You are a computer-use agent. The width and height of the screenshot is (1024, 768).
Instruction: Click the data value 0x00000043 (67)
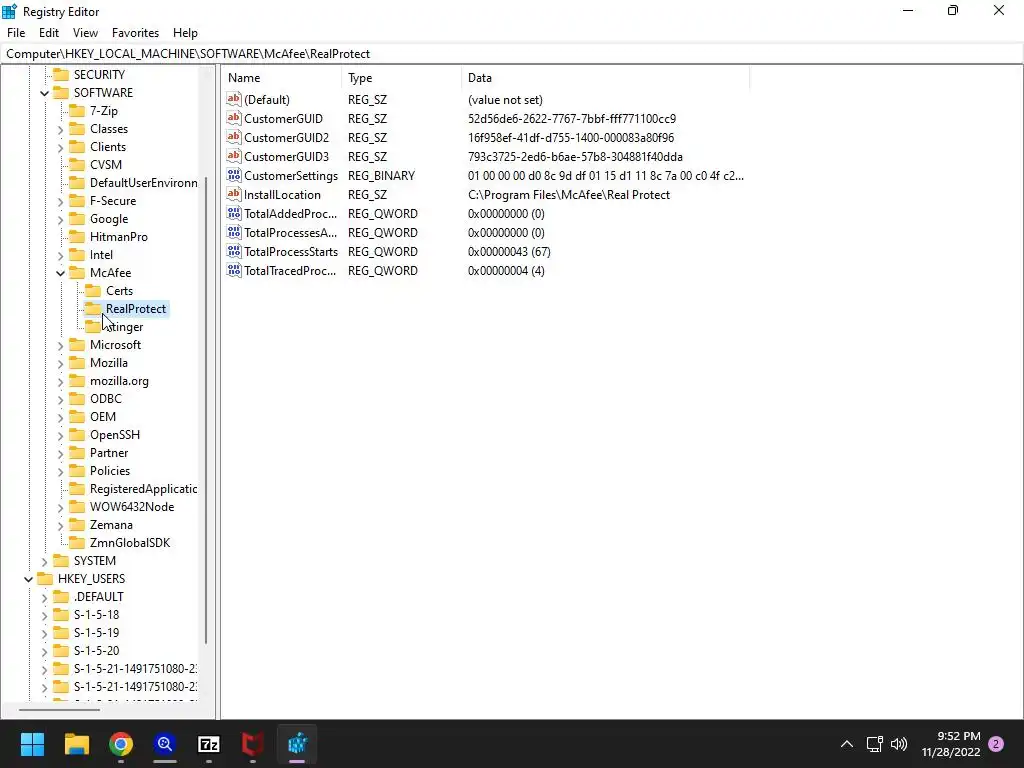[x=509, y=251]
